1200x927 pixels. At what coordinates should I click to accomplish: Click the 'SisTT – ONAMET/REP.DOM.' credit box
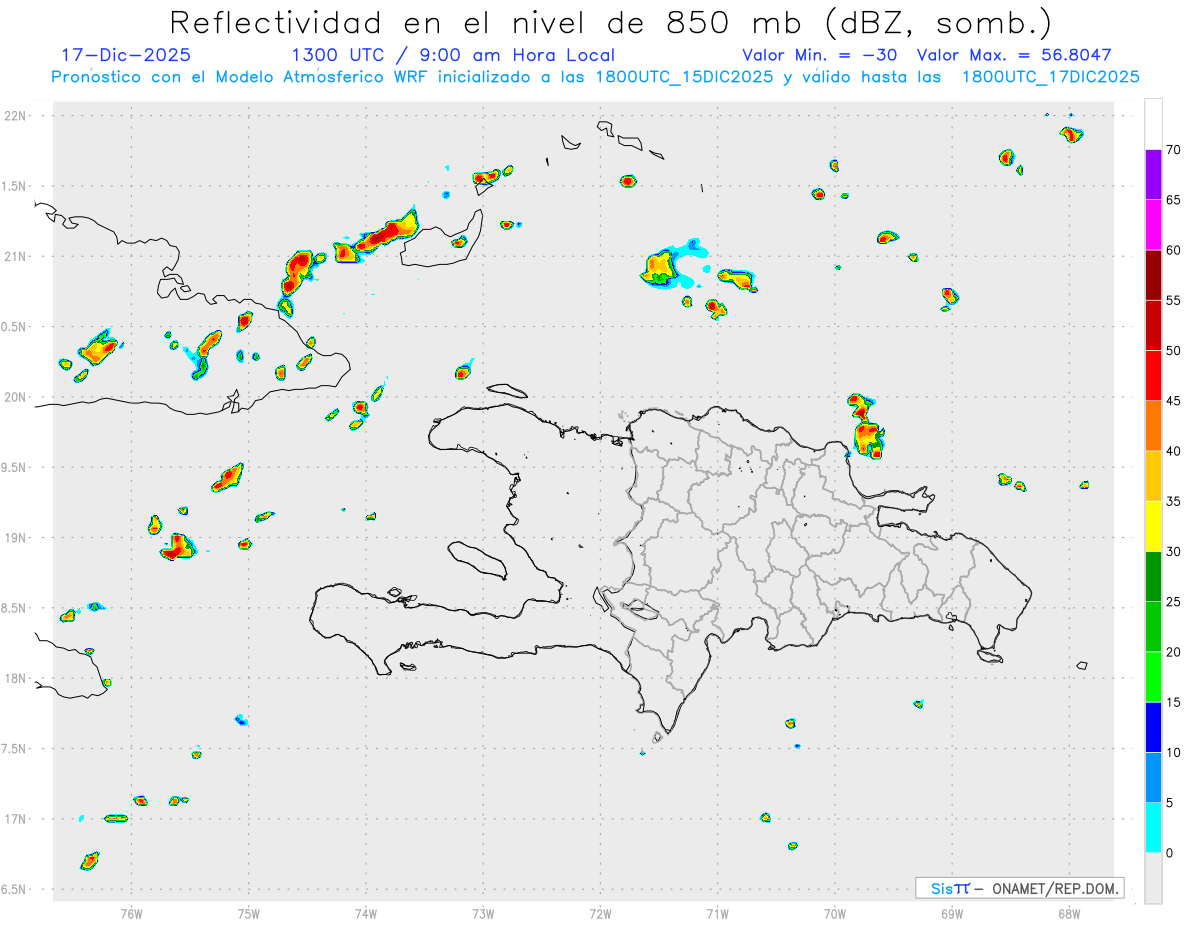(x=1020, y=888)
